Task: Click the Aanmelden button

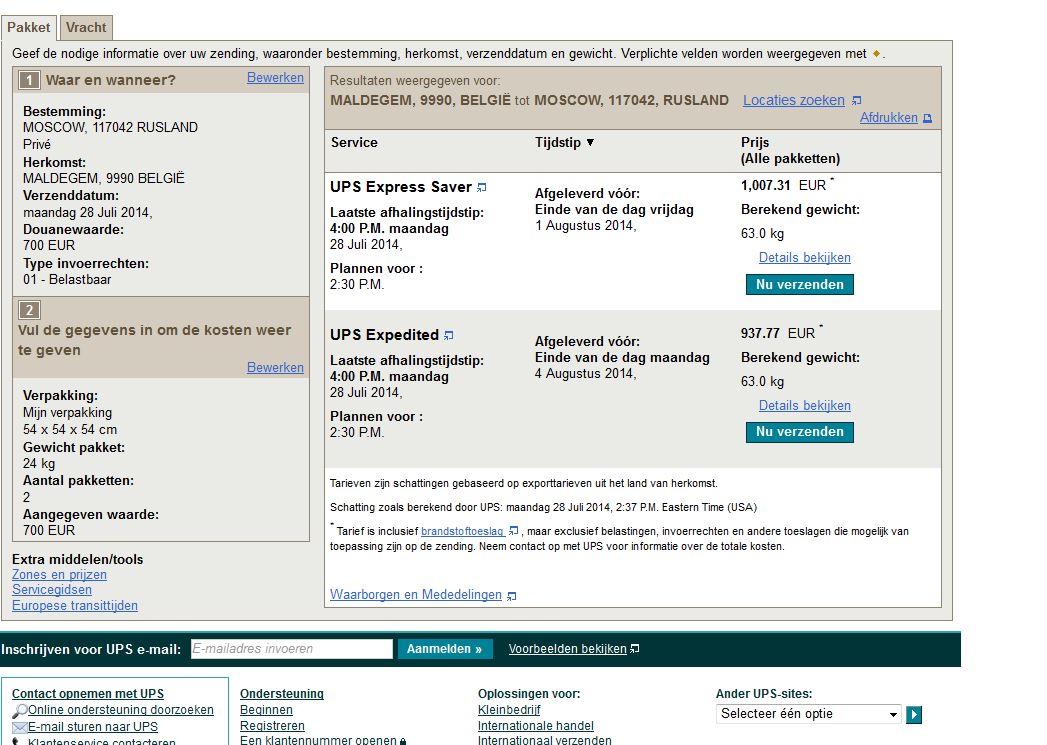Action: [445, 649]
